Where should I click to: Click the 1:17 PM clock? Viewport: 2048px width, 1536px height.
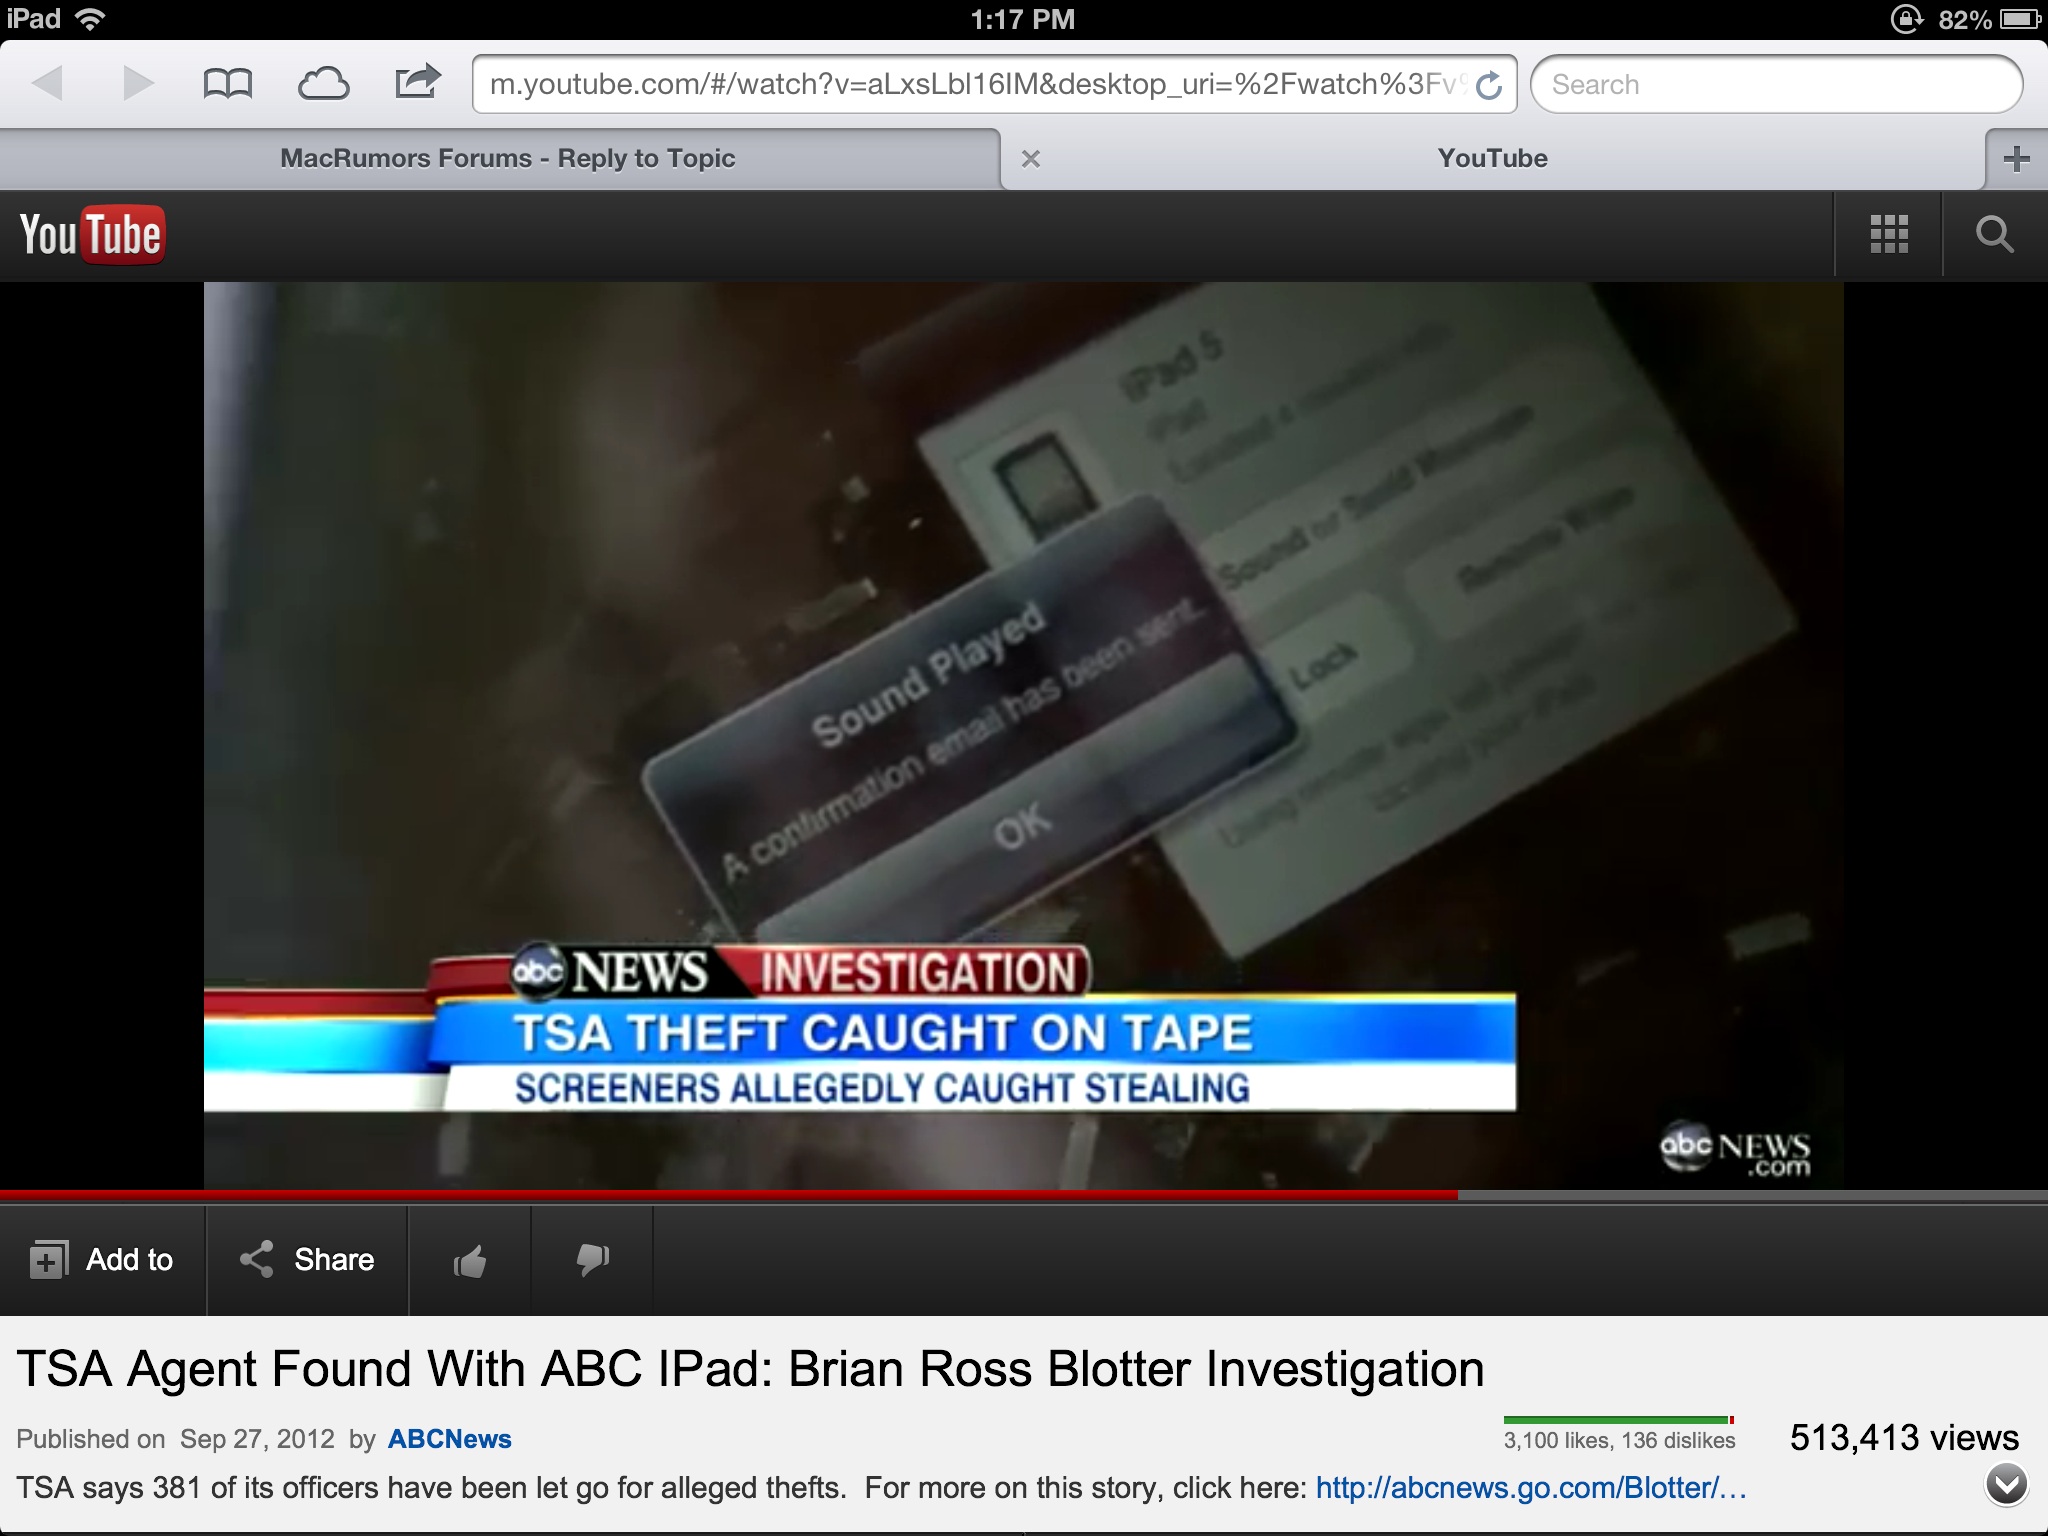(x=1022, y=19)
